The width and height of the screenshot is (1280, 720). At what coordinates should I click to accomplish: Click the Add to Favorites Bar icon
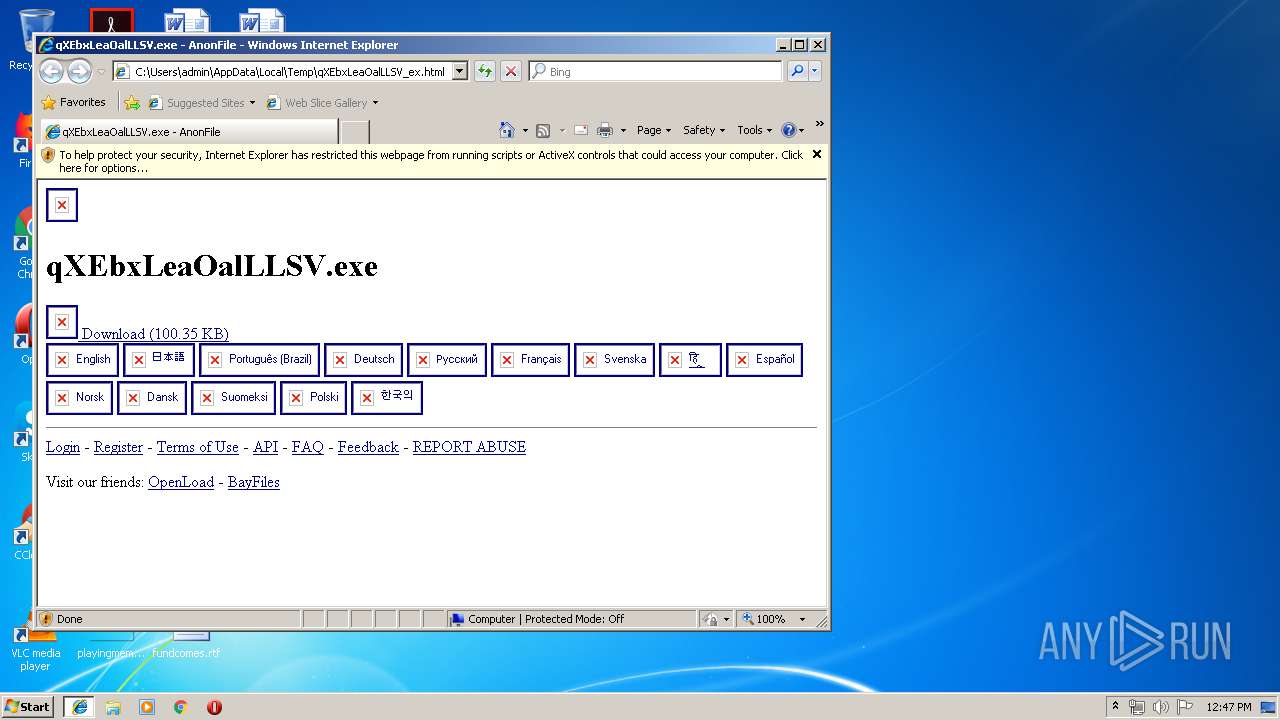coord(133,102)
